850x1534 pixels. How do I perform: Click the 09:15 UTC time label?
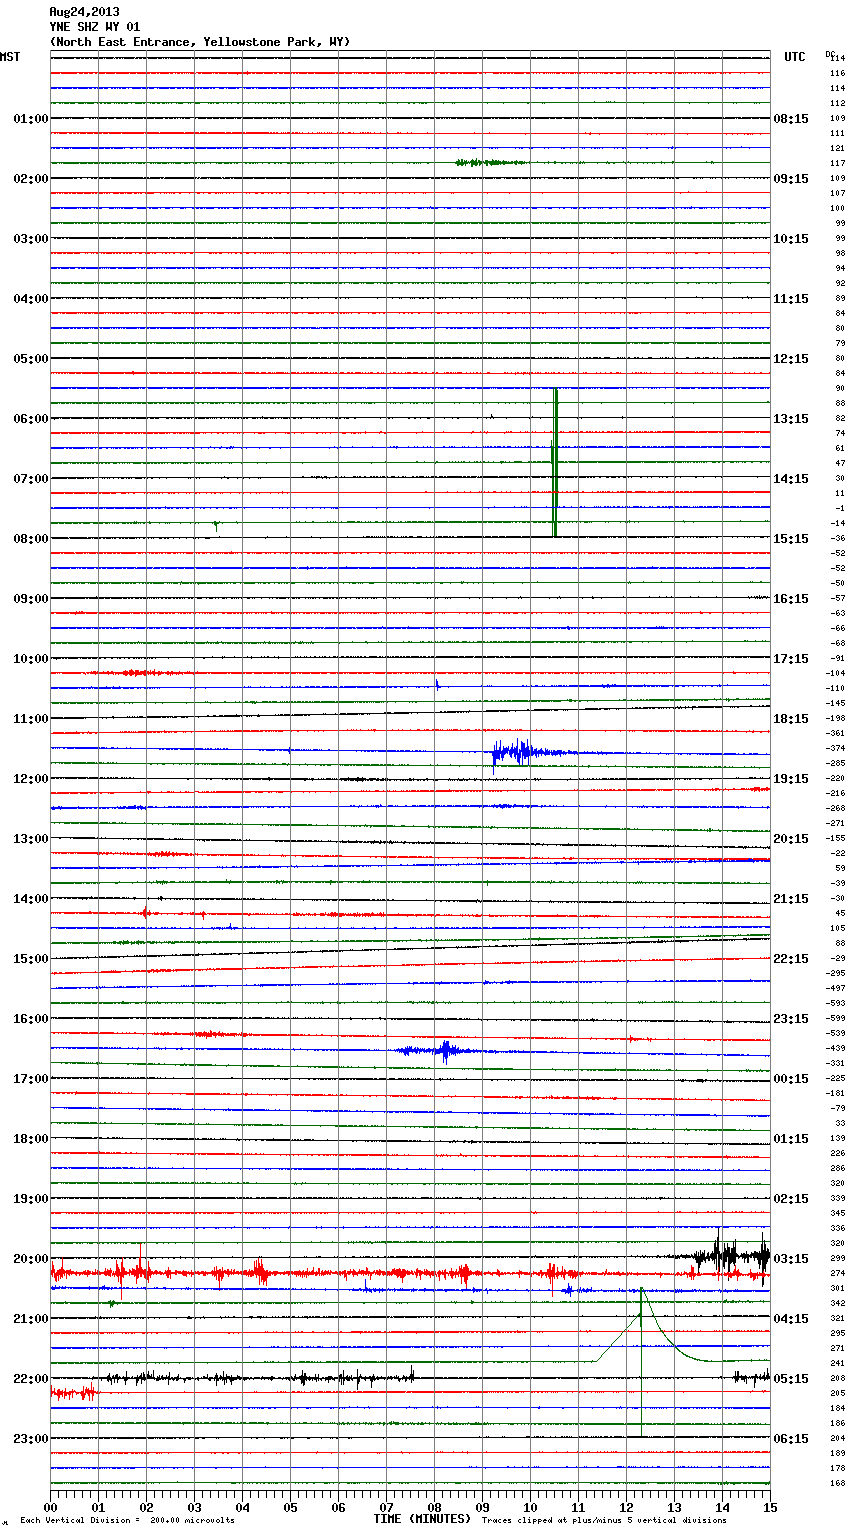point(791,179)
